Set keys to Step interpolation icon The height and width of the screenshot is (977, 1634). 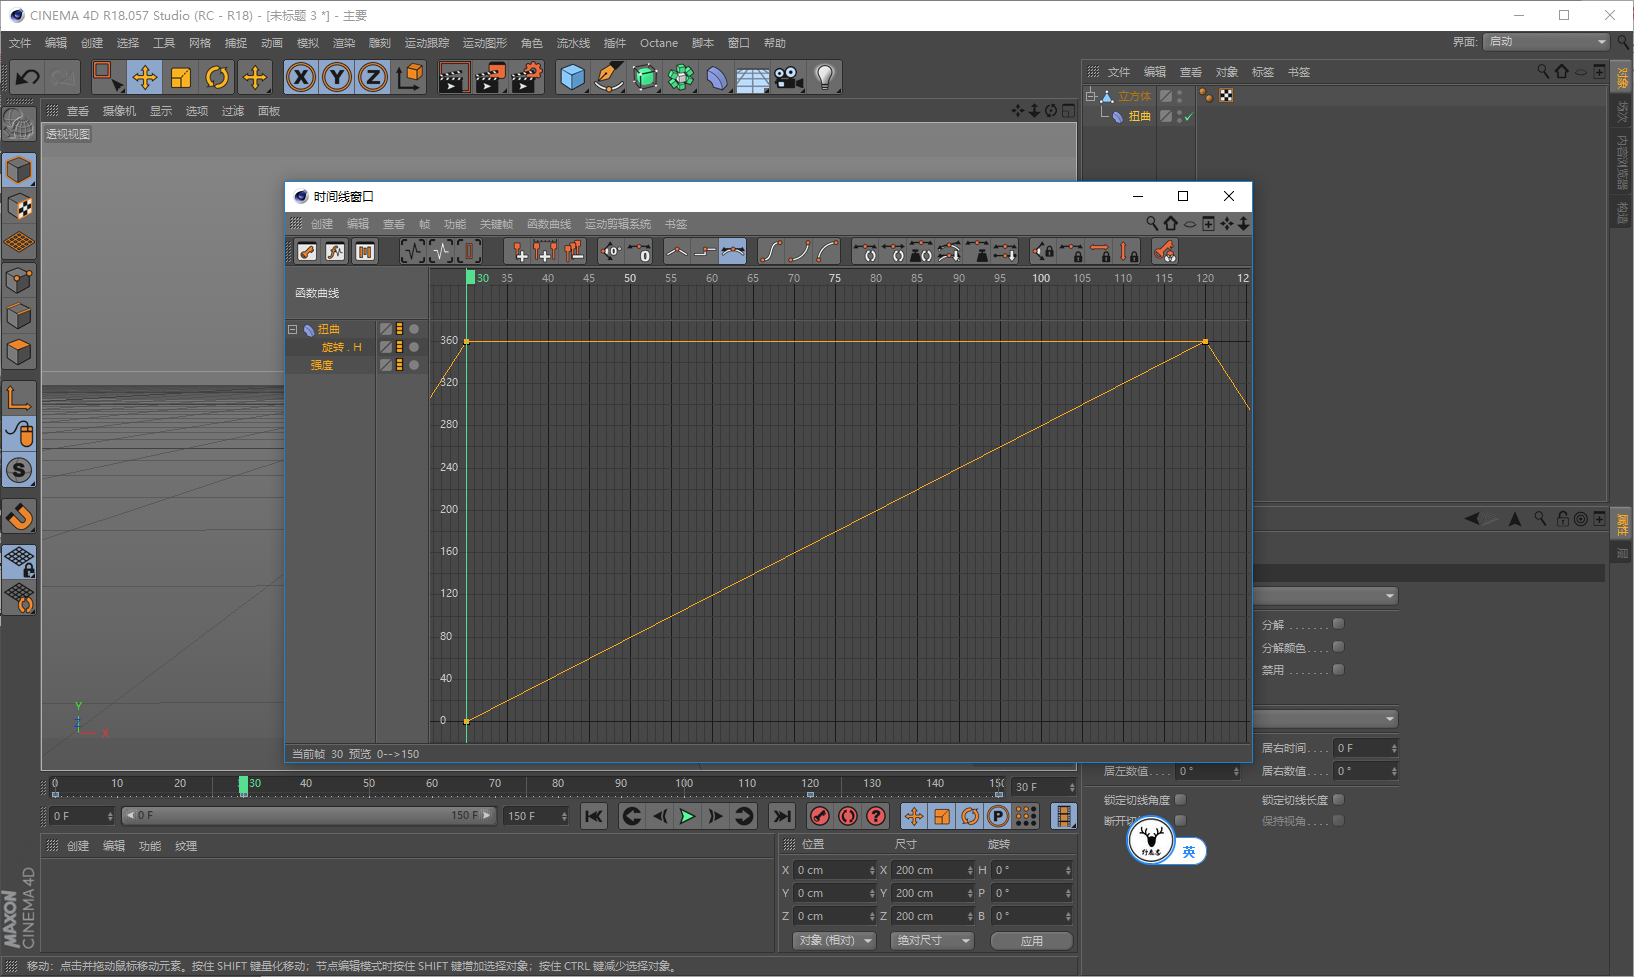pos(705,252)
